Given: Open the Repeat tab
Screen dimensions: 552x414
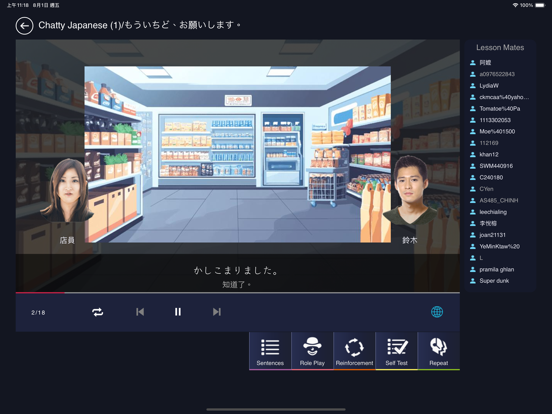Looking at the screenshot, I should [439, 351].
